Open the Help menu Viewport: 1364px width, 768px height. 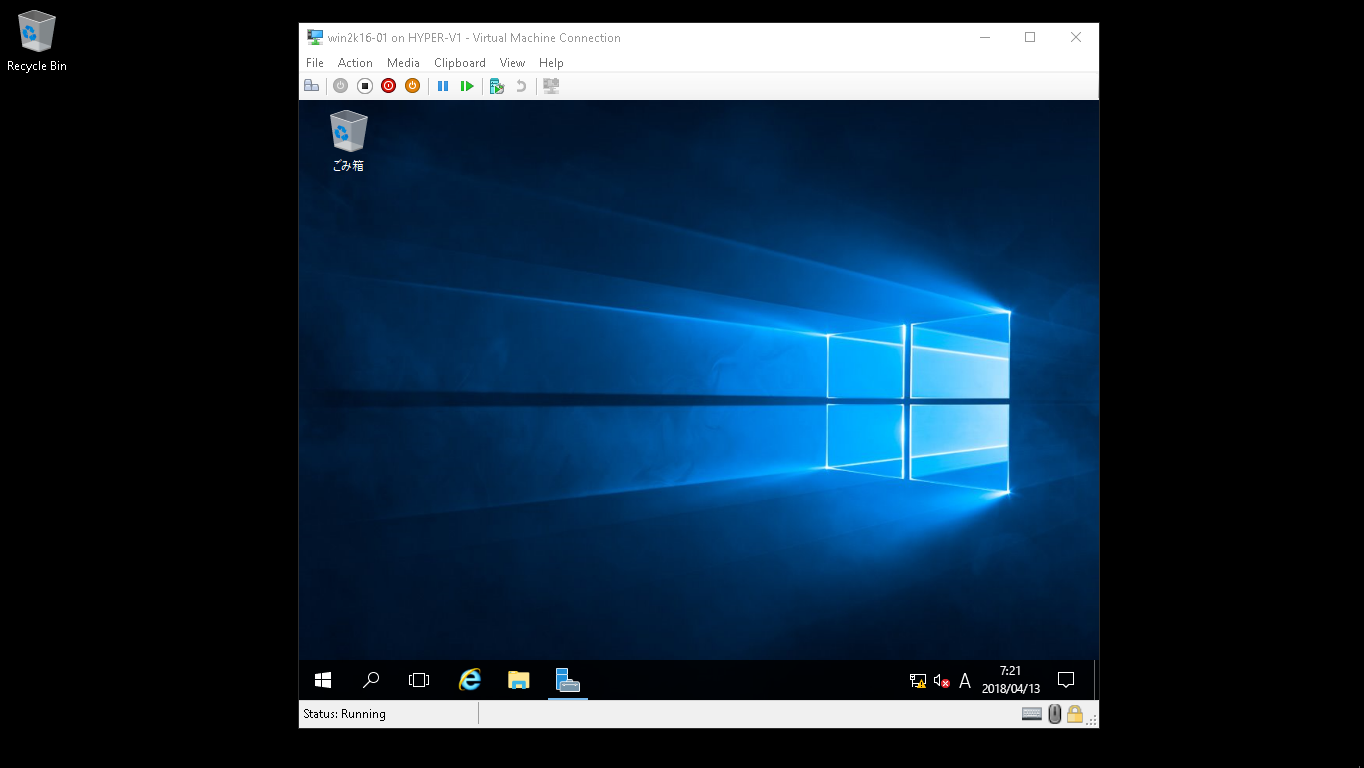(551, 62)
